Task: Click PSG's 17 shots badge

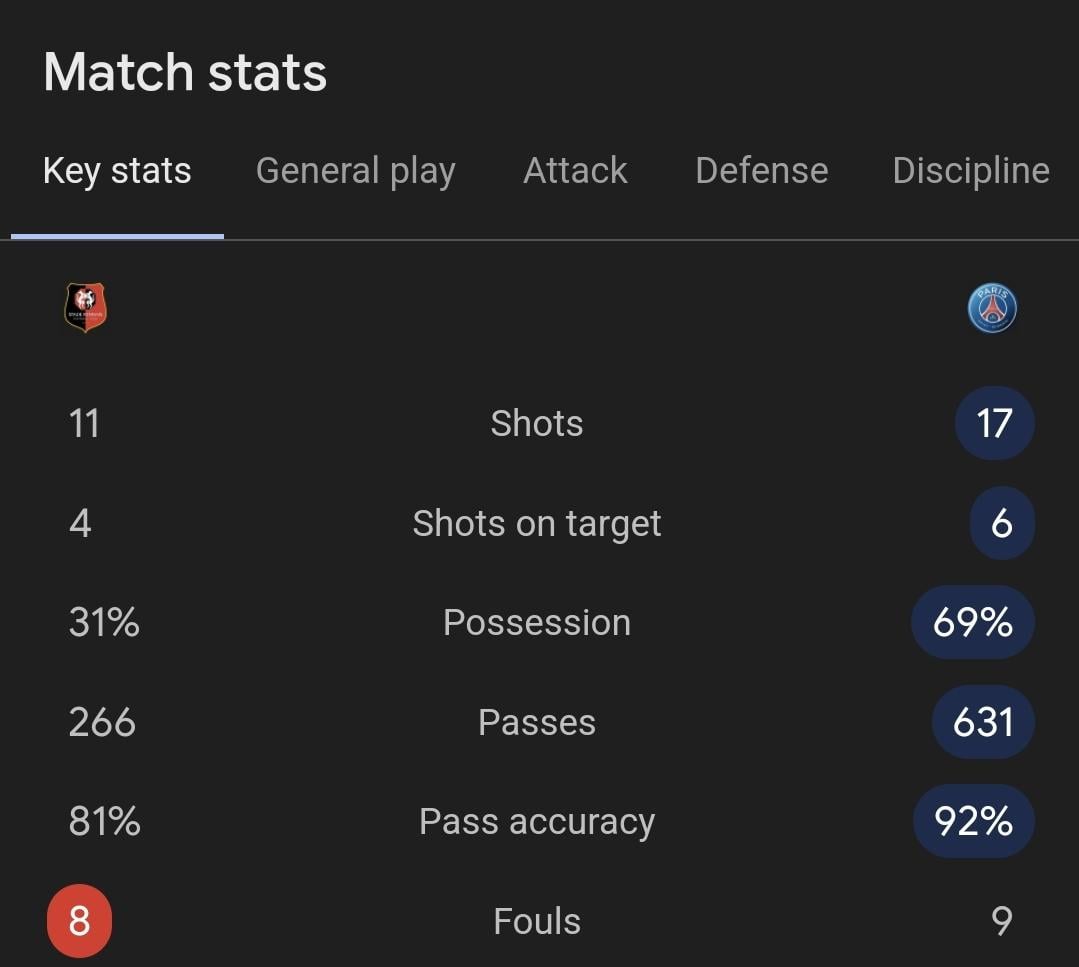Action: (x=994, y=423)
